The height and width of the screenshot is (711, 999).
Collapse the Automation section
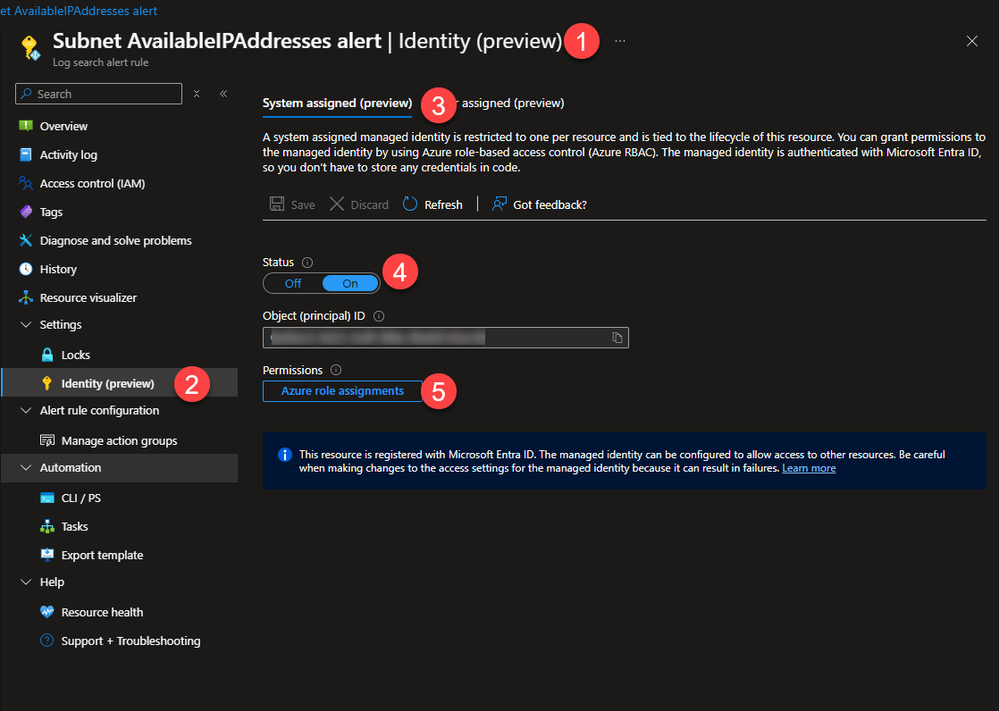click(x=26, y=468)
